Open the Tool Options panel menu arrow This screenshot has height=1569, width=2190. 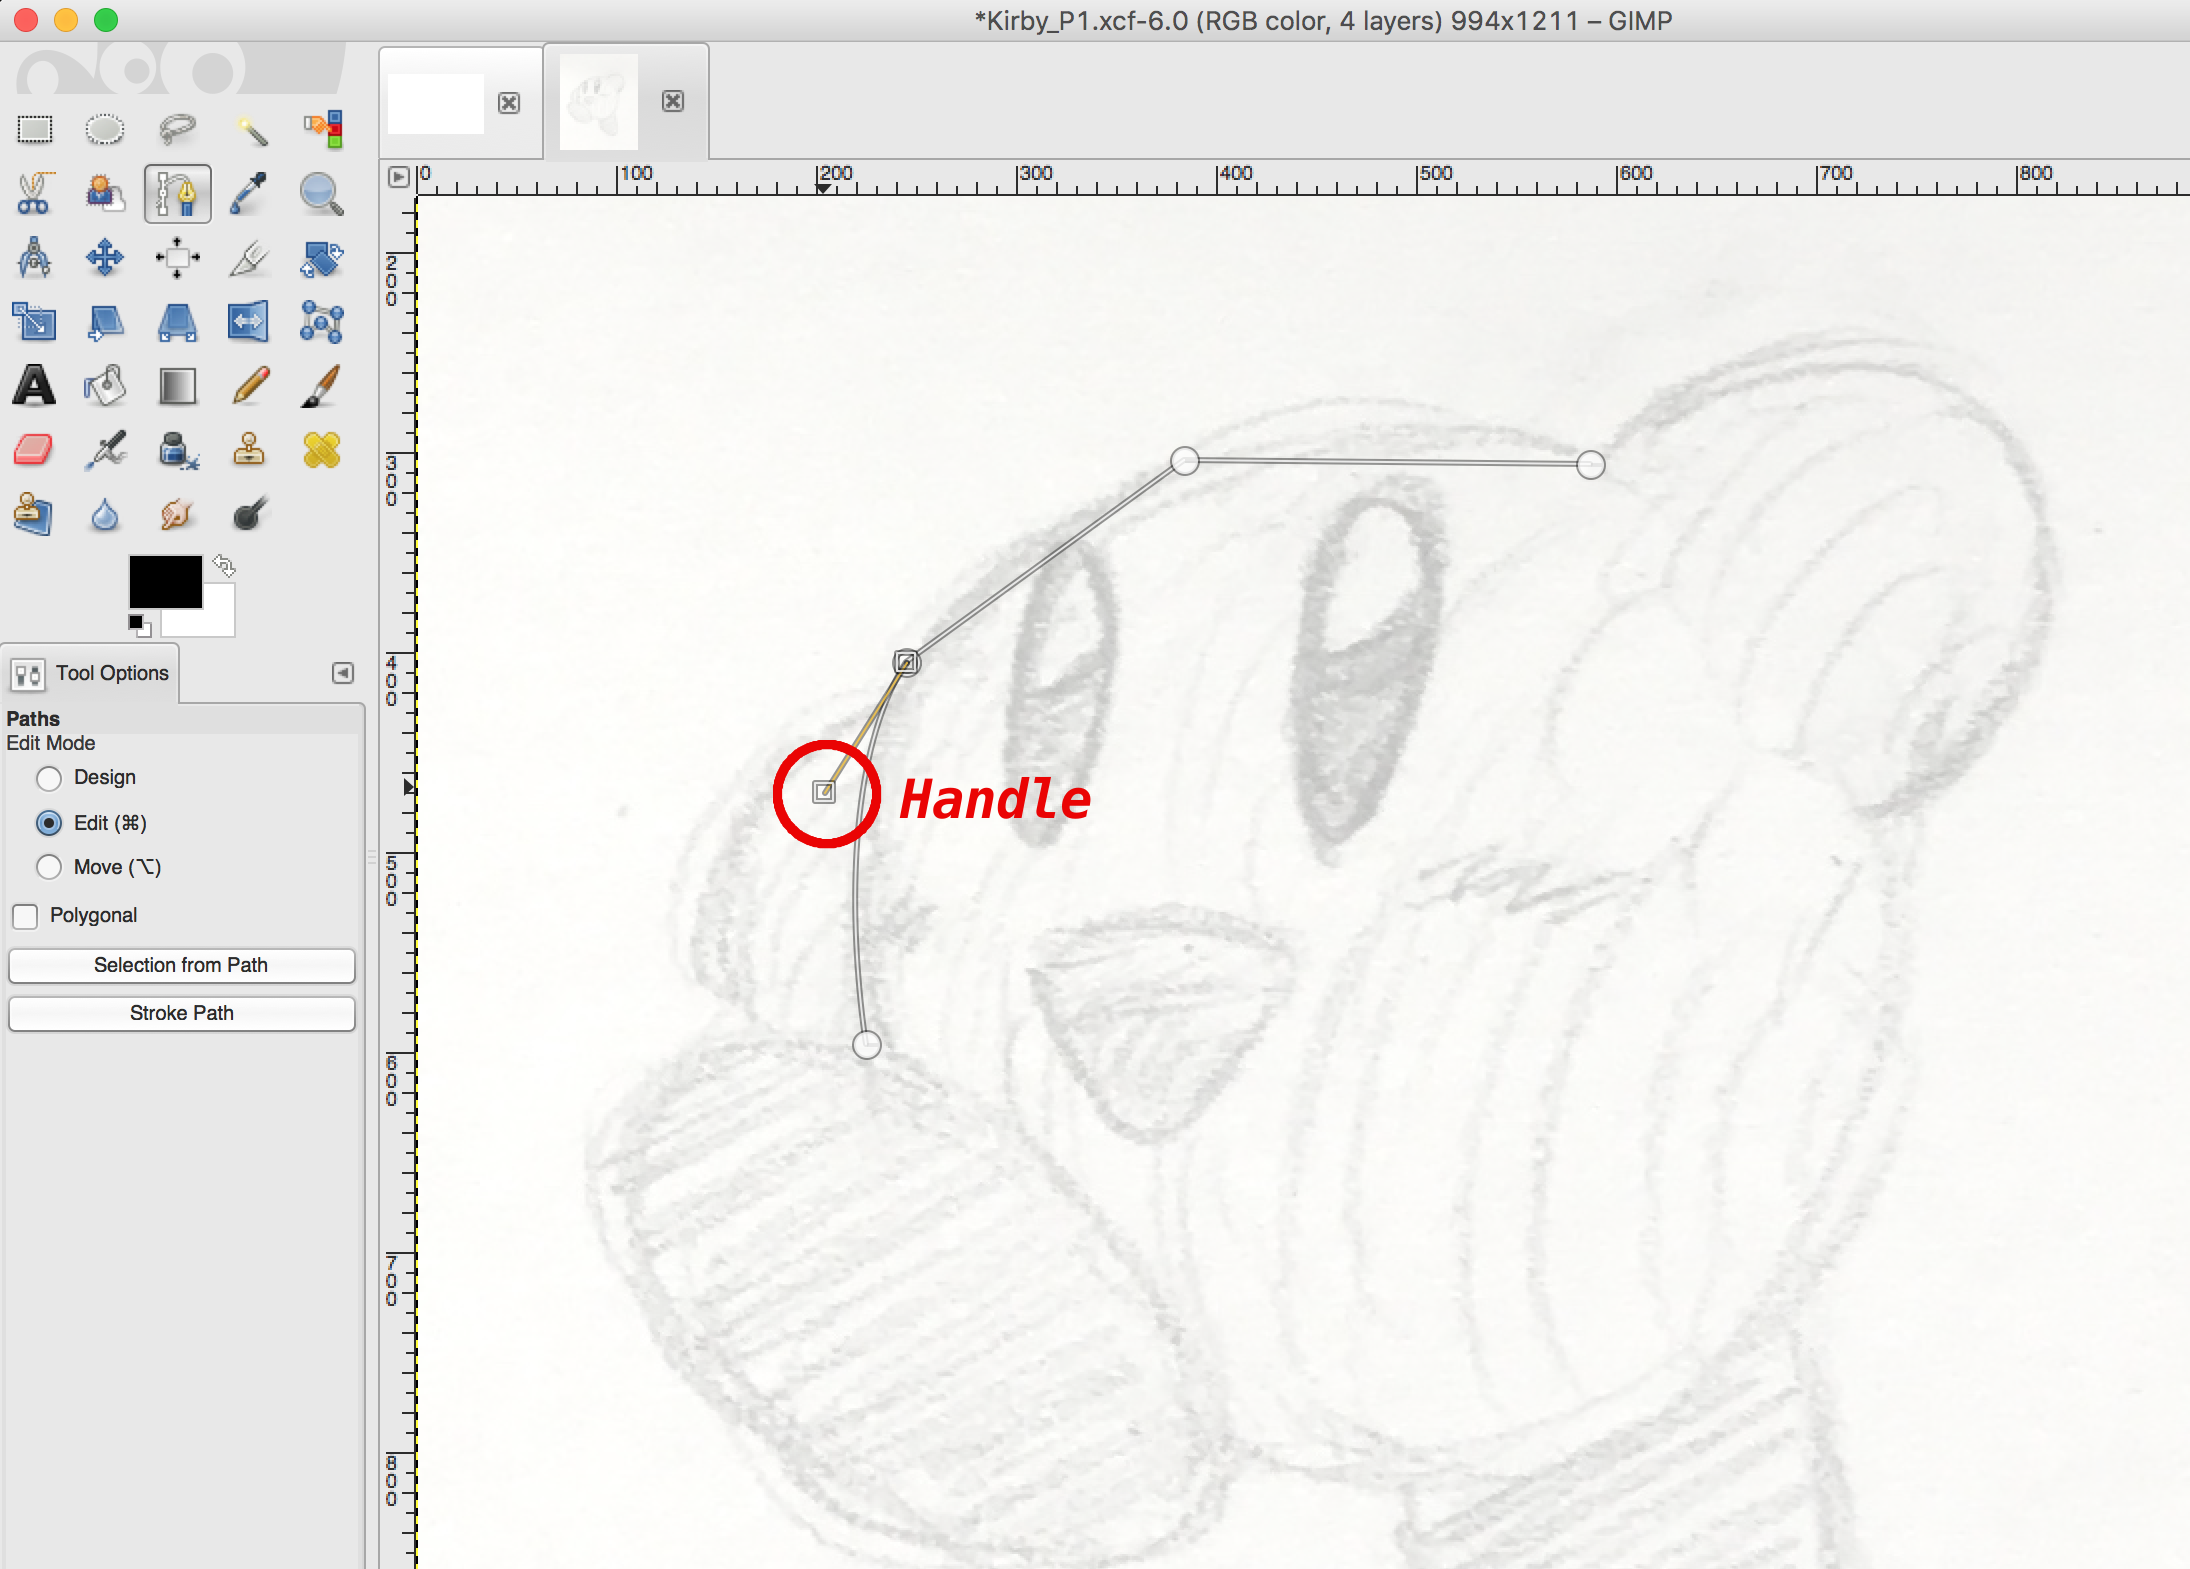pos(343,673)
